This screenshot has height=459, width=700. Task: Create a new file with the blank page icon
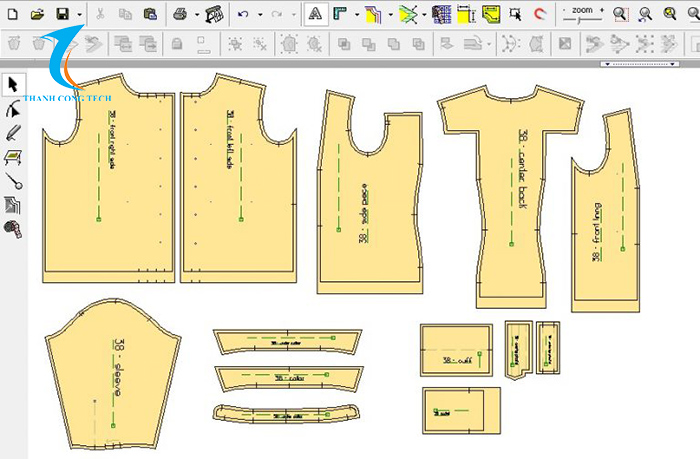pyautogui.click(x=12, y=14)
